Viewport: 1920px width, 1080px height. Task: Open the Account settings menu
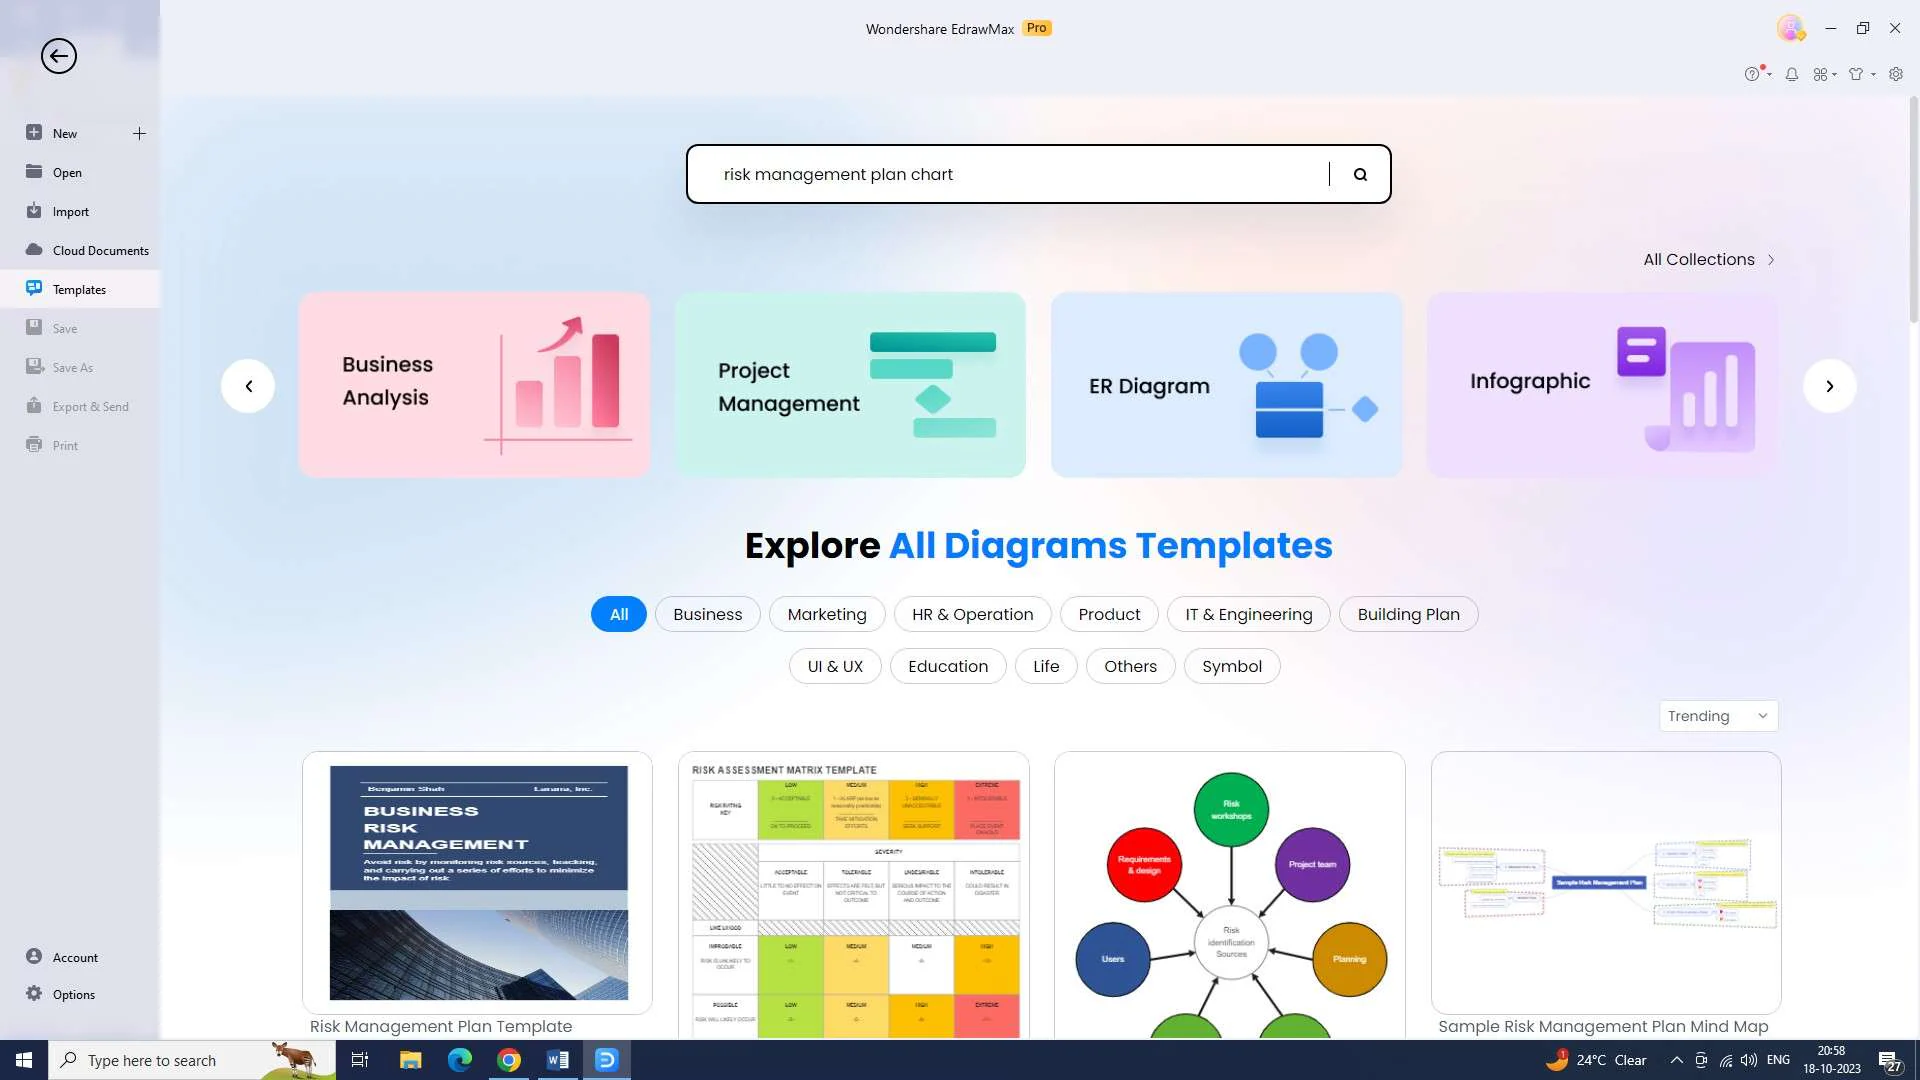[x=75, y=956]
